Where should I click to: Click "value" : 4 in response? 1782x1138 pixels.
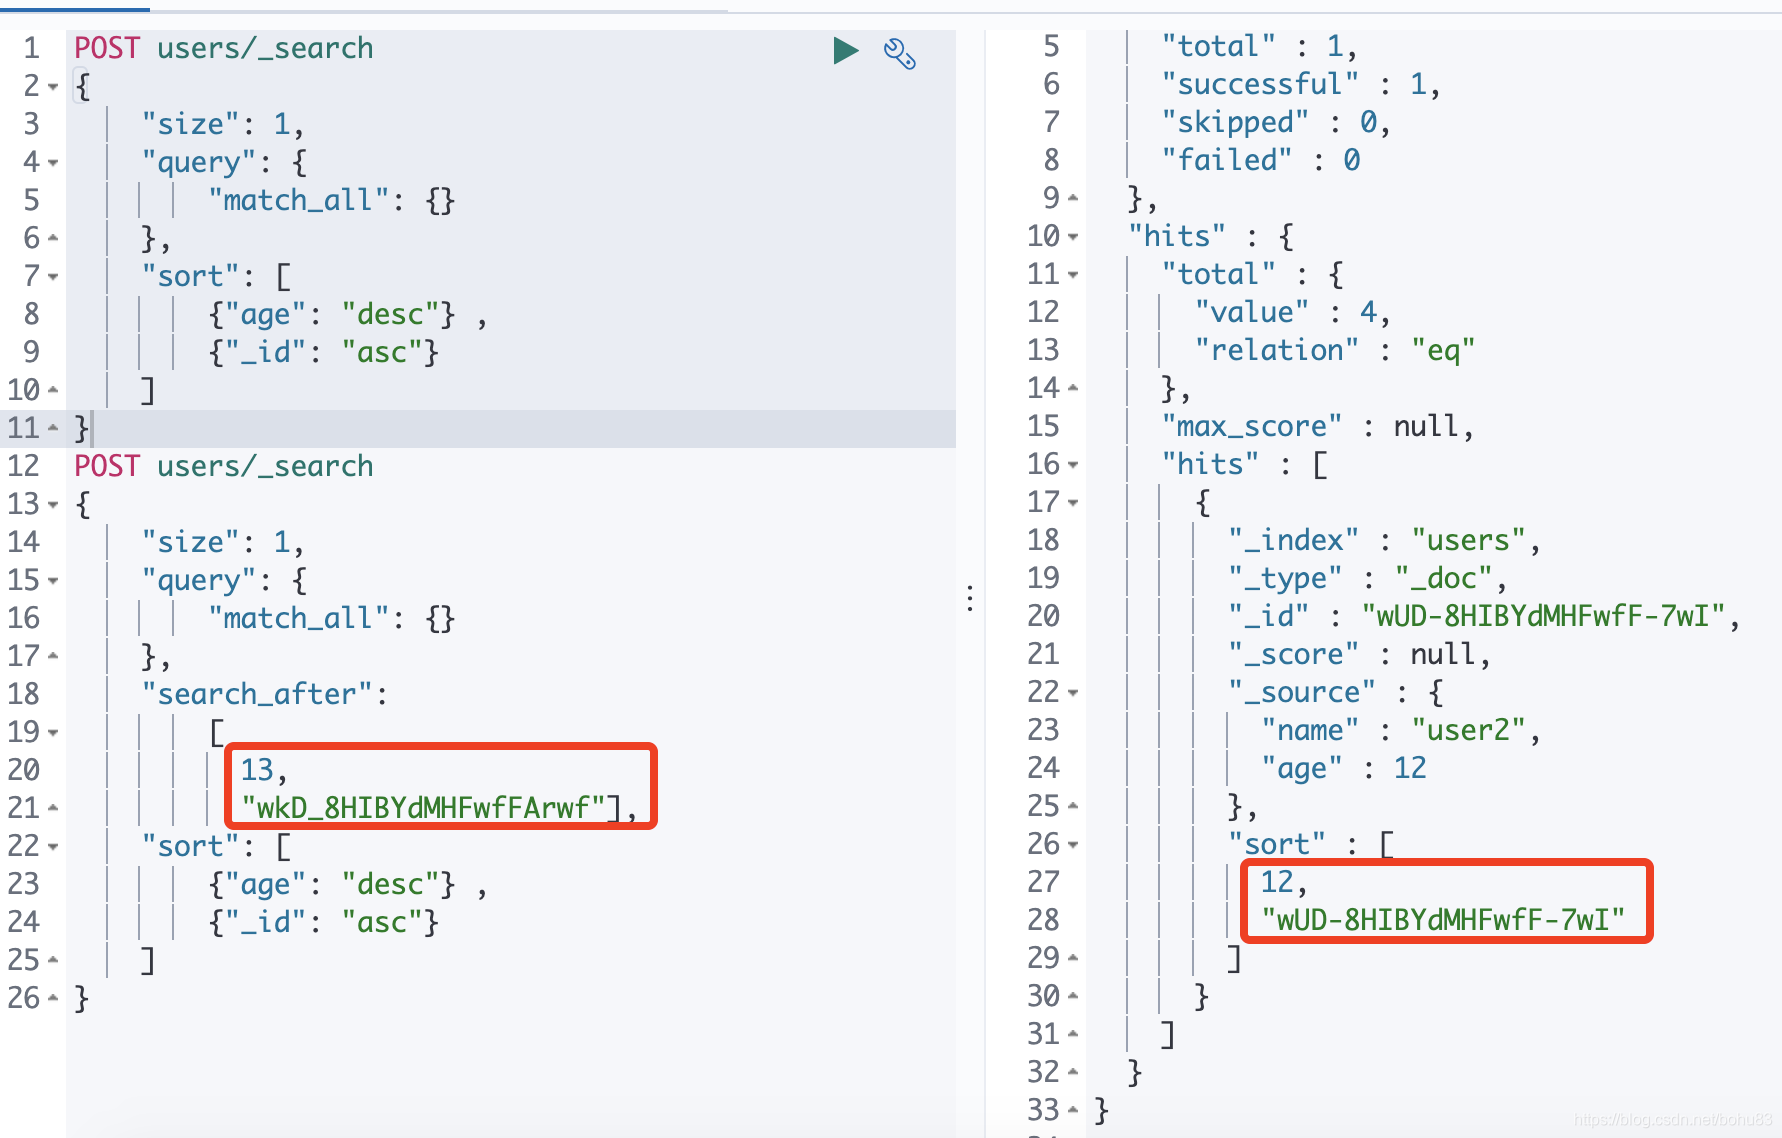tap(1285, 312)
